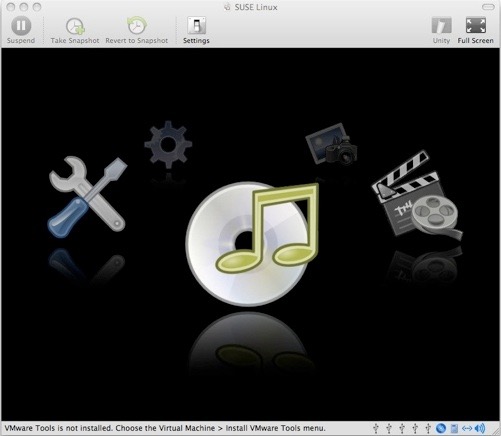Minimize the SUSE Linux window
501x436 pixels.
(x=24, y=7)
